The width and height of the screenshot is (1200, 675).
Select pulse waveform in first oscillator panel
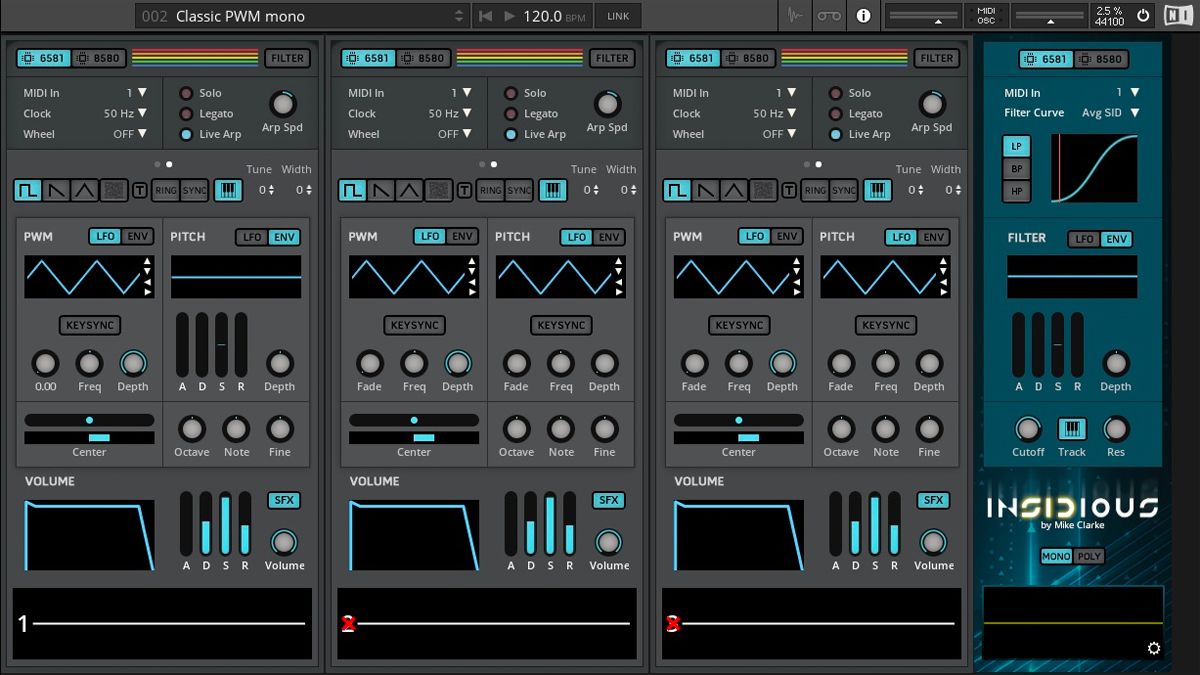click(29, 190)
